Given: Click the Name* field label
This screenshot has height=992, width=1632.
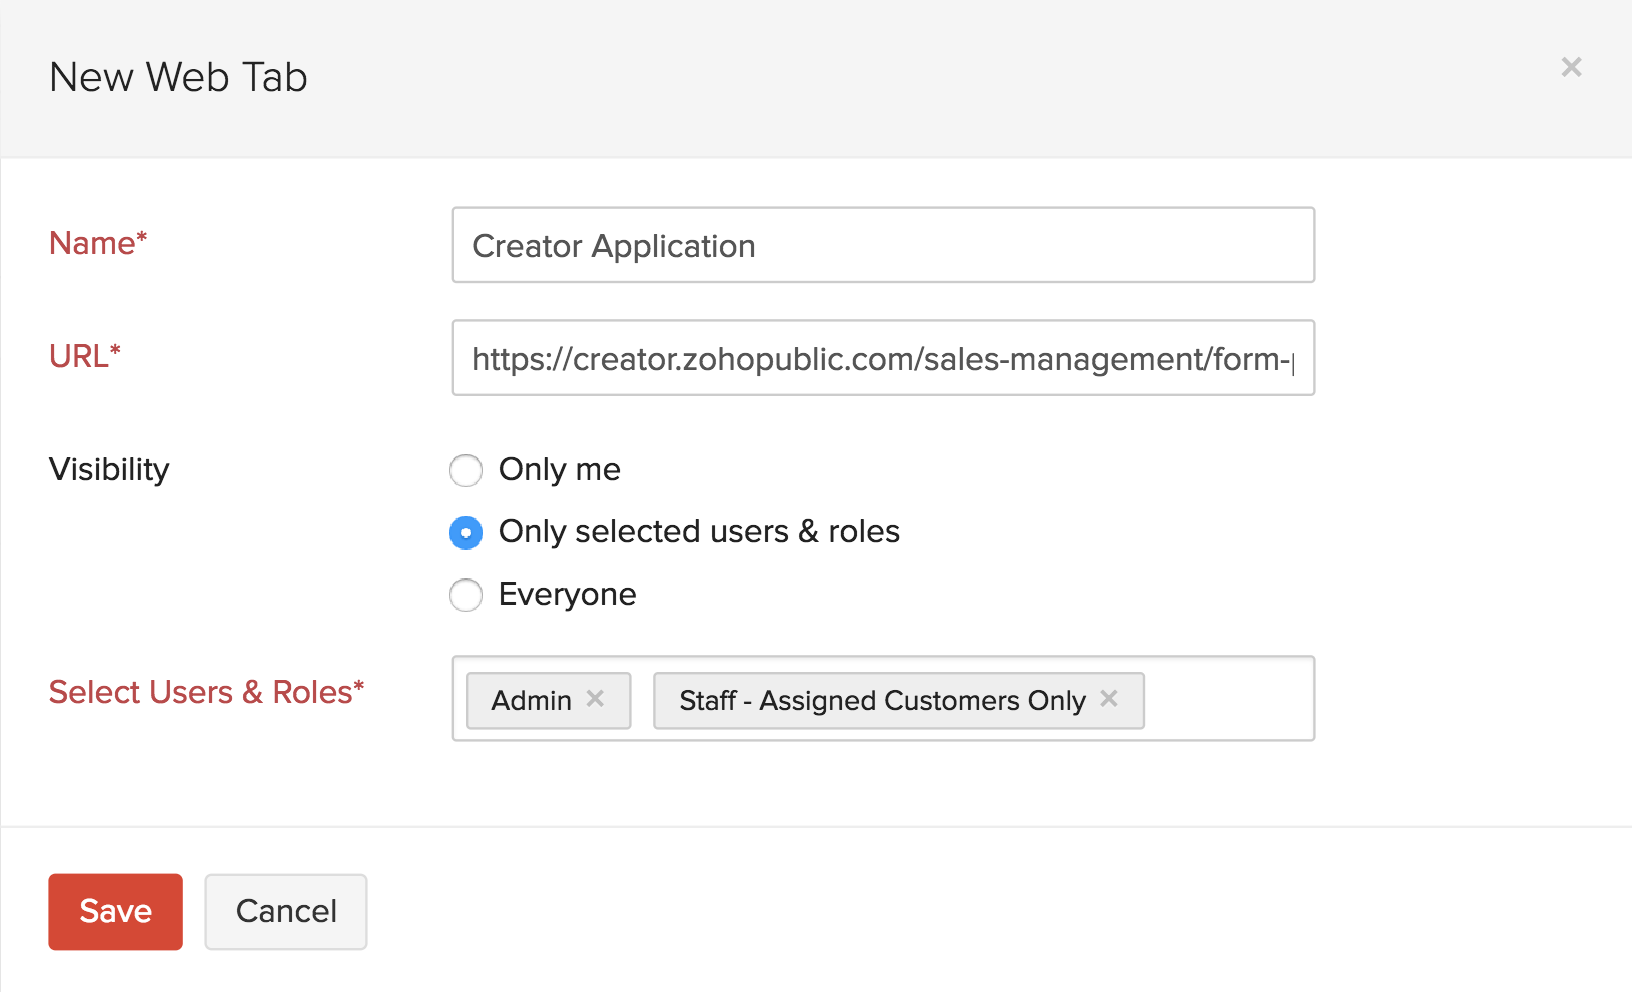Looking at the screenshot, I should [97, 243].
